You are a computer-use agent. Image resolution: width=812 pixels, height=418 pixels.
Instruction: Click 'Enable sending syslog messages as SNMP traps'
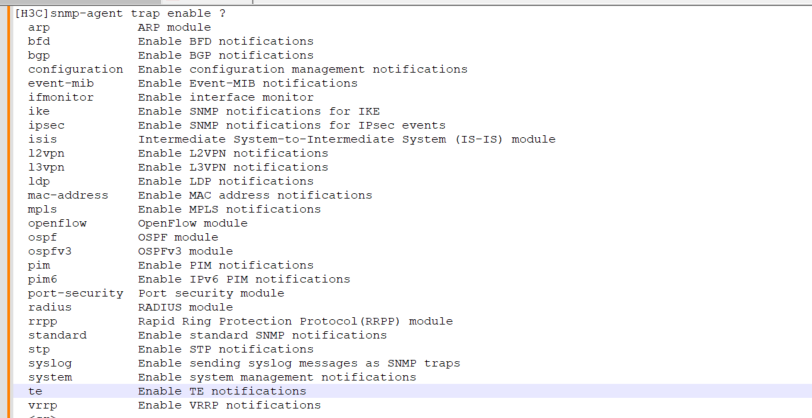click(x=299, y=363)
